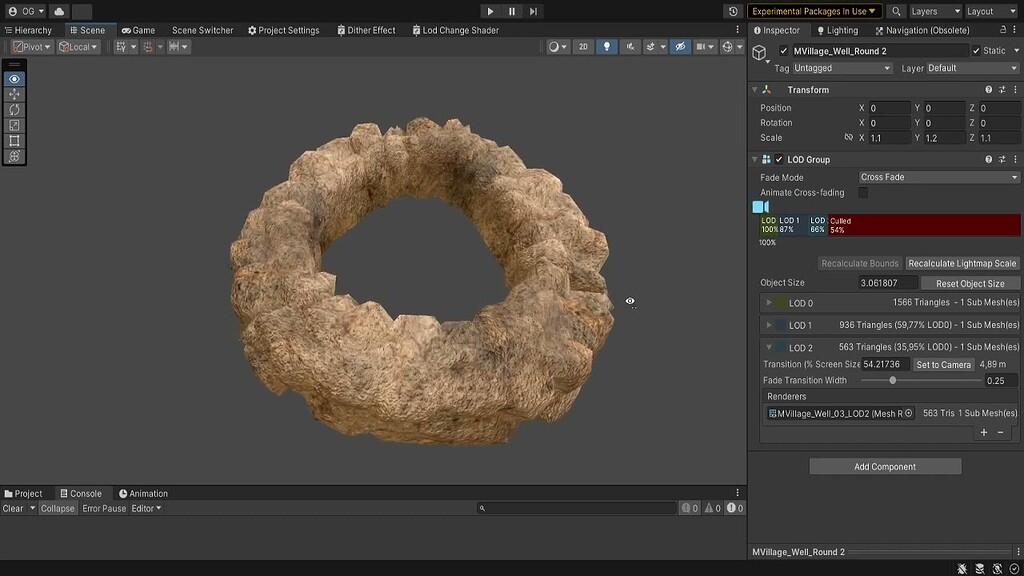The image size is (1024, 576).
Task: Select the Rect Transform tool
Action: [14, 141]
